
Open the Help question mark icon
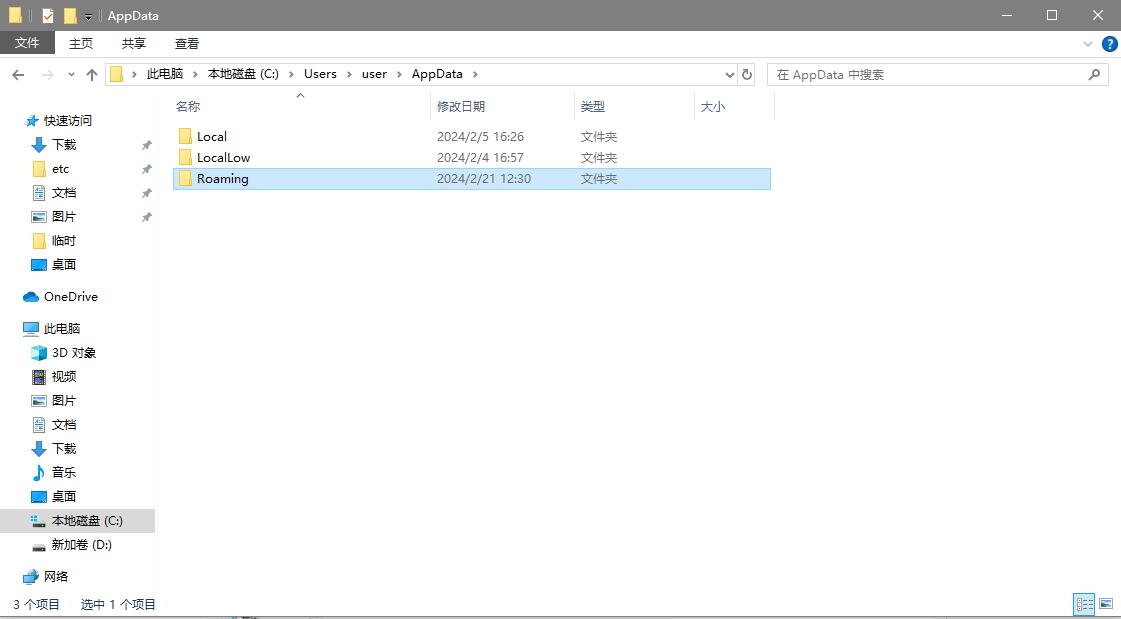tap(1109, 44)
